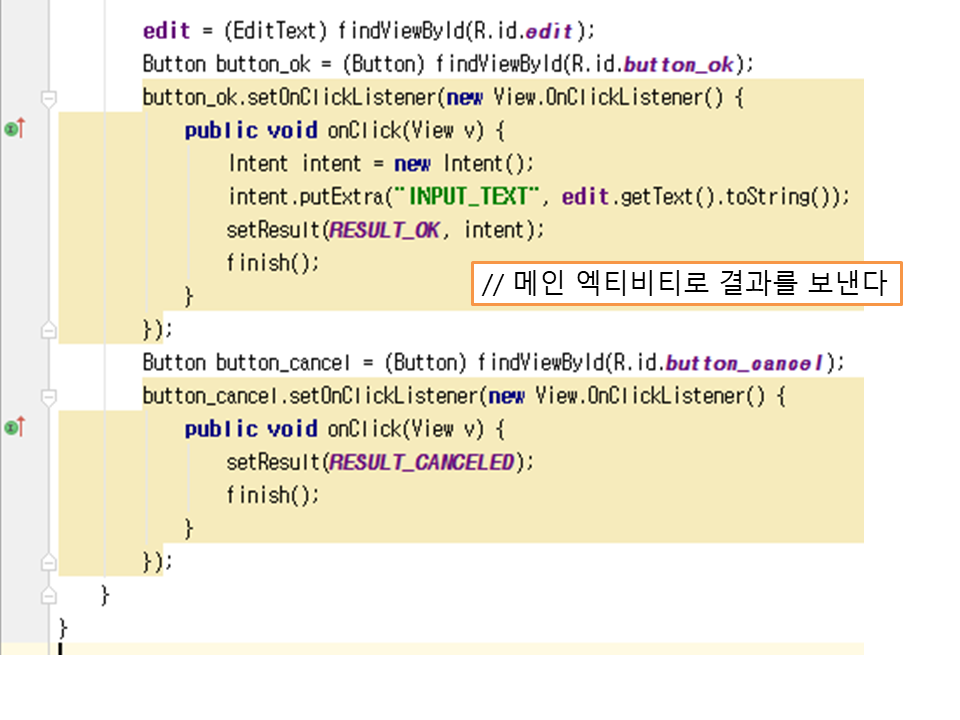Click the implements-method gutter icon beside the second onClick
The height and width of the screenshot is (720, 960).
[x=13, y=428]
